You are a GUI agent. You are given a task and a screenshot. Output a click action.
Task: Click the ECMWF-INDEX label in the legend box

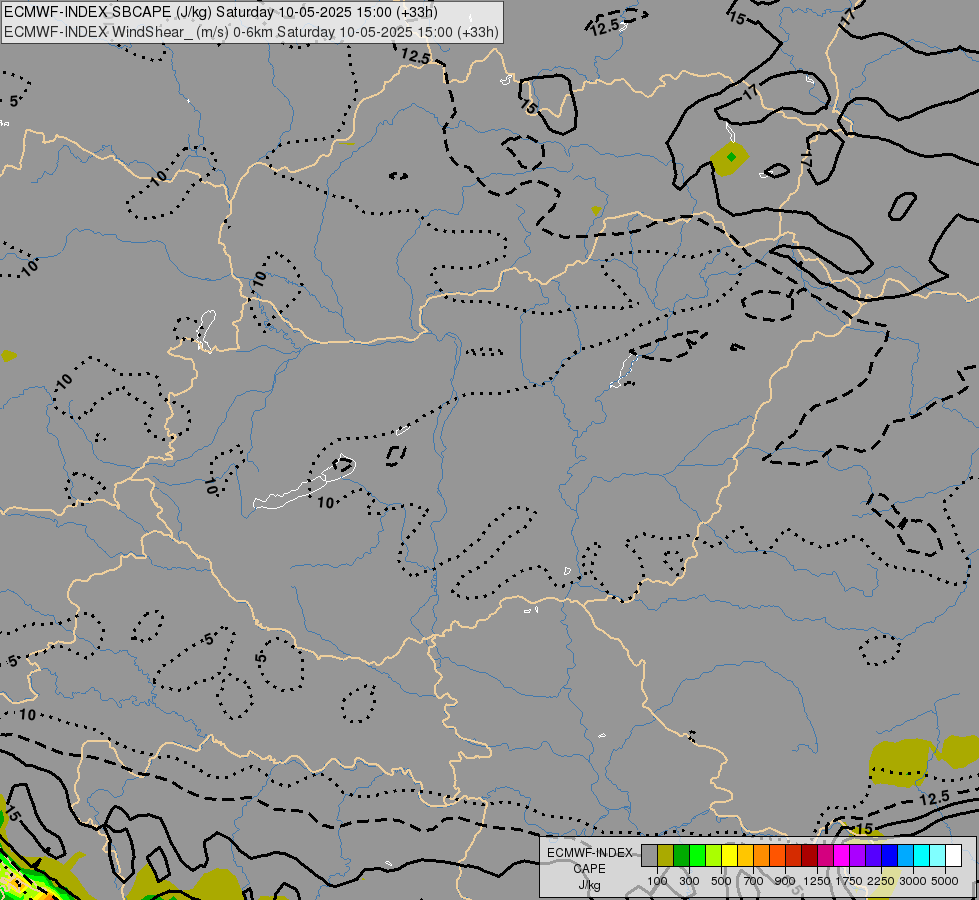(x=590, y=853)
